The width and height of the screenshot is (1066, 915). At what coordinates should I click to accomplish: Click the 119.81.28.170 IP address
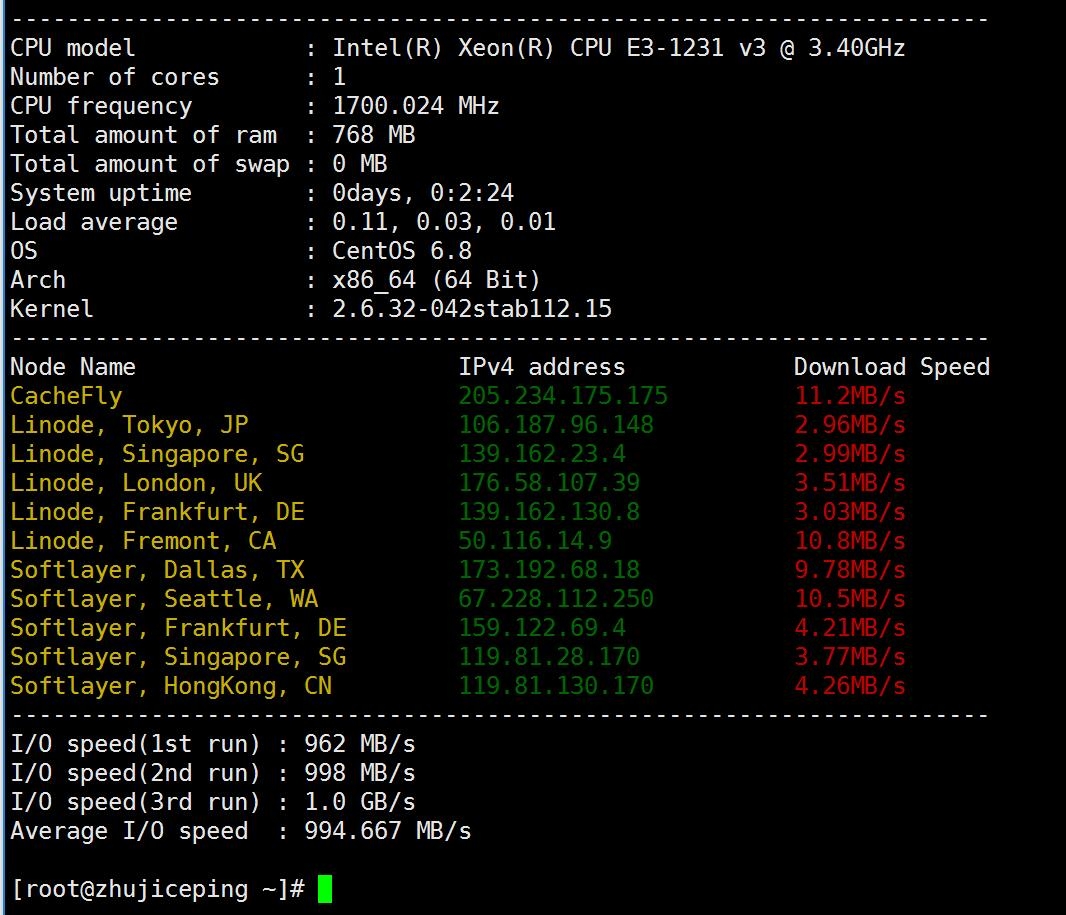[x=548, y=657]
